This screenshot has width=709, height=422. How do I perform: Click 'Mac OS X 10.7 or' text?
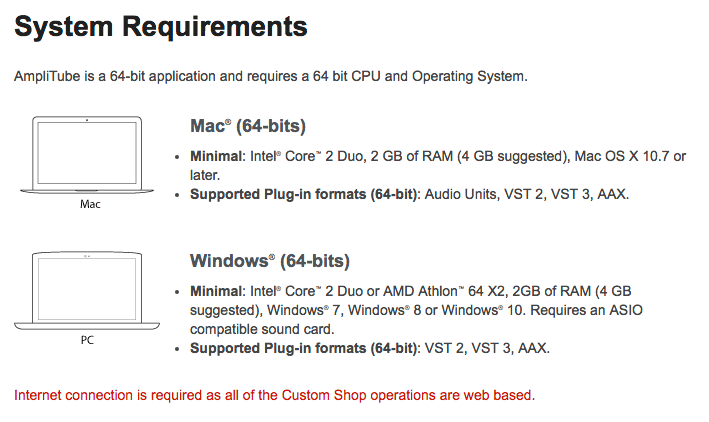630,156
